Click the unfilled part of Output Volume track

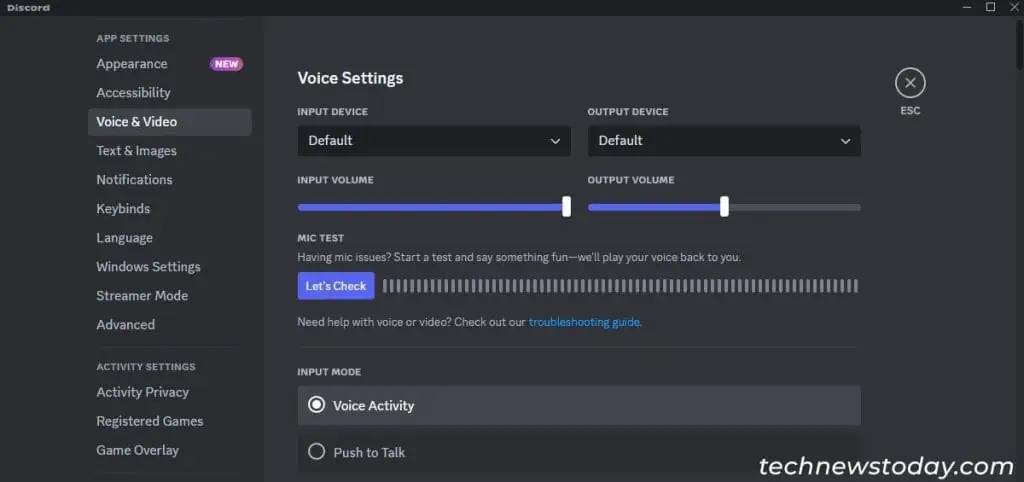tap(795, 207)
